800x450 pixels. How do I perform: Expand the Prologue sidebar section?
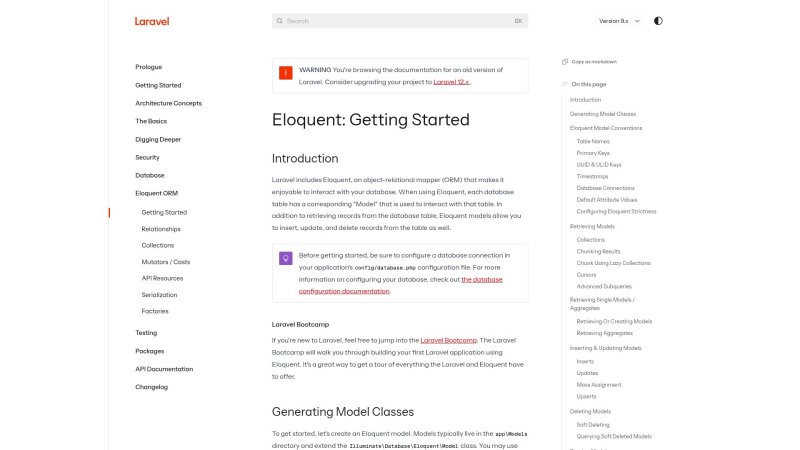click(148, 67)
